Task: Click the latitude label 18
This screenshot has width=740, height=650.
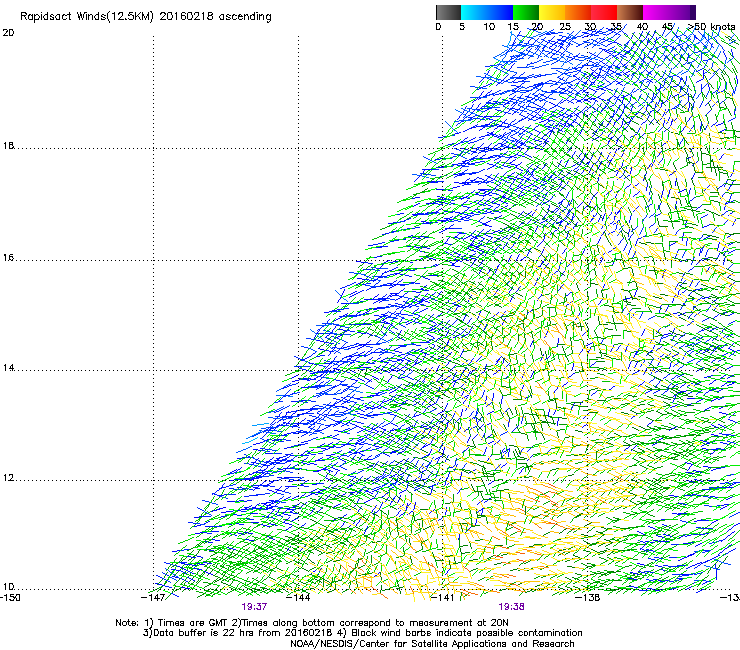Action: 8,146
